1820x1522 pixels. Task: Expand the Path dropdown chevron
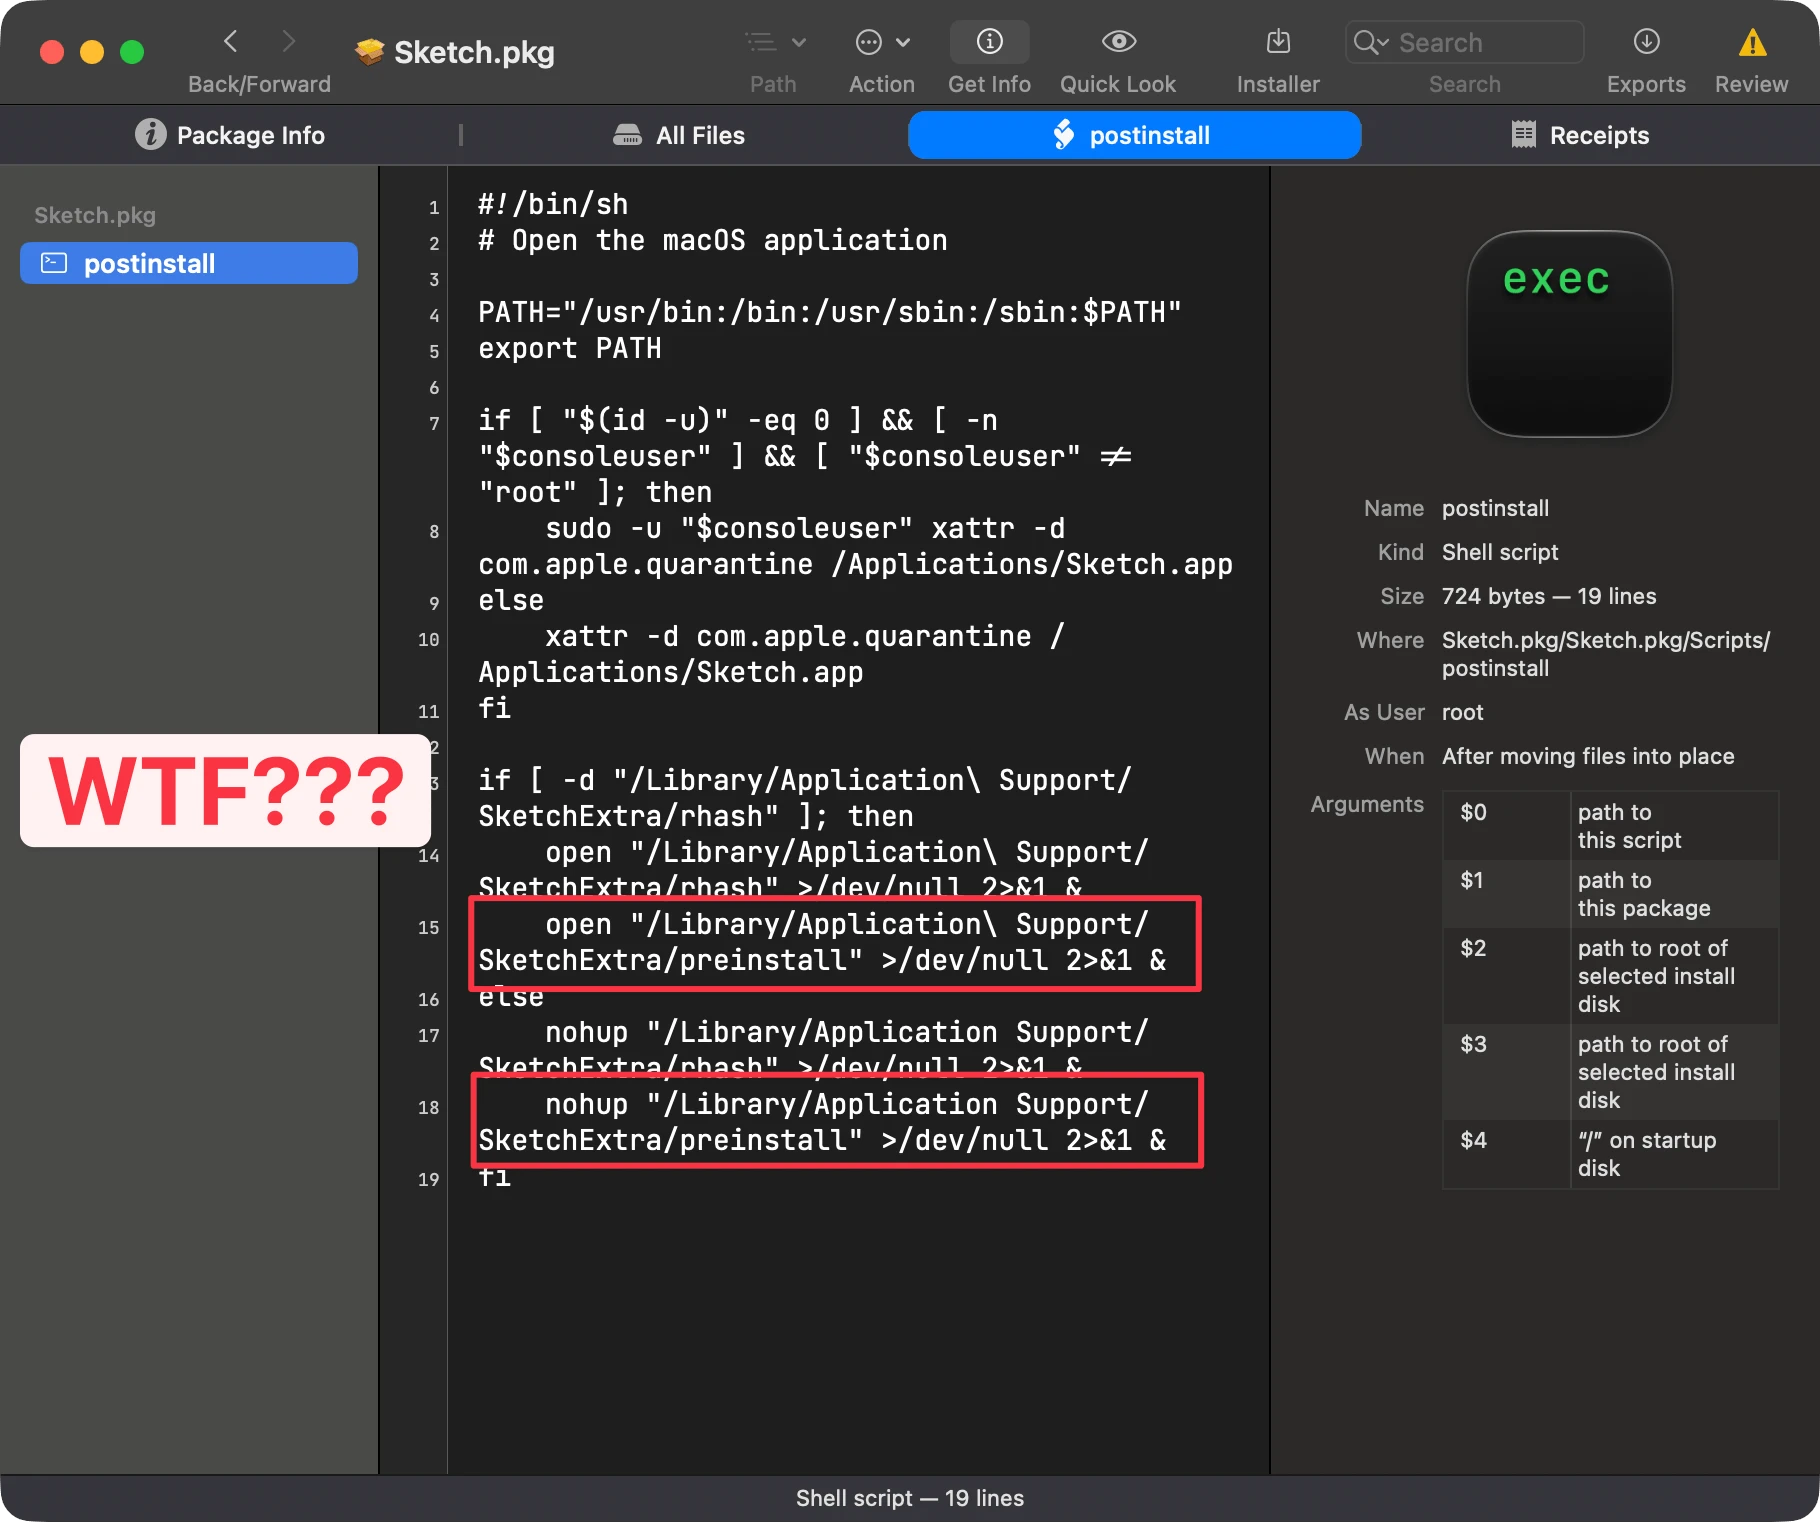(x=799, y=42)
